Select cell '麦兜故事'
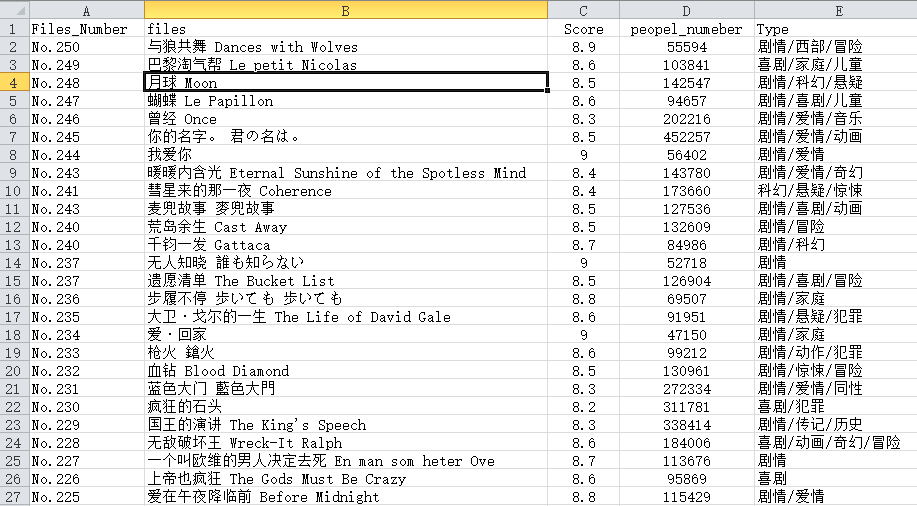This screenshot has width=917, height=506. point(346,209)
